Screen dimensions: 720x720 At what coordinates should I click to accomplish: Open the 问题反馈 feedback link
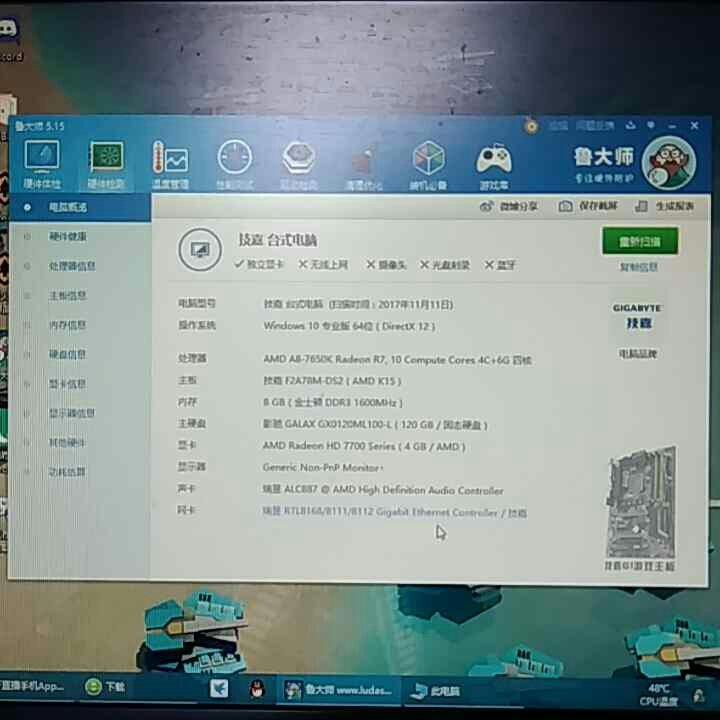[x=595, y=125]
